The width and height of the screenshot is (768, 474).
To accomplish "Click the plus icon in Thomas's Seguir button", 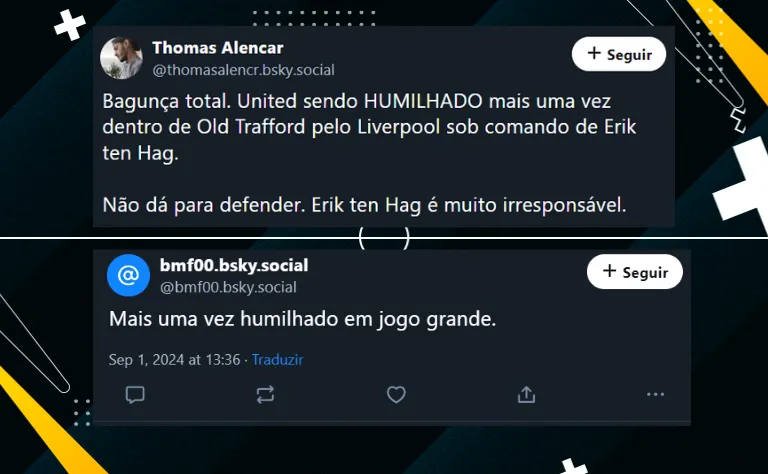I will [x=594, y=53].
